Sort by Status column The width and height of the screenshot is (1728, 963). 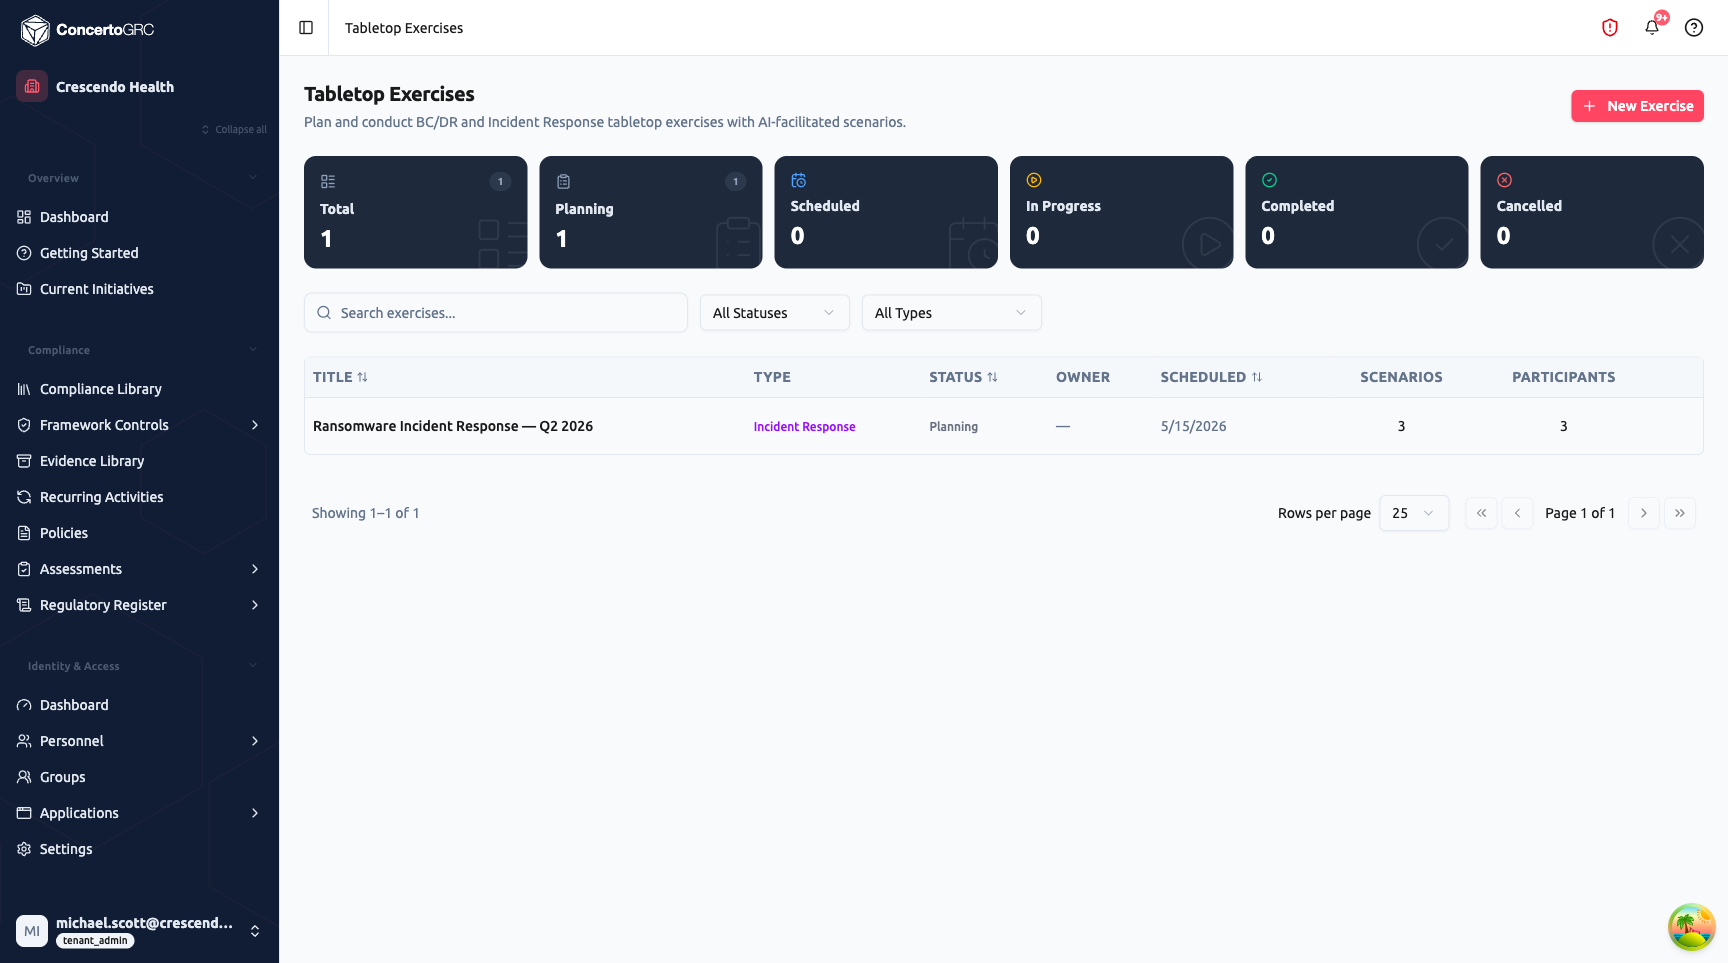point(963,377)
